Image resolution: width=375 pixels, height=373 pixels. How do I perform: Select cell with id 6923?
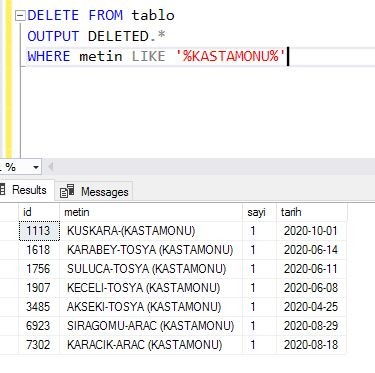tap(39, 326)
